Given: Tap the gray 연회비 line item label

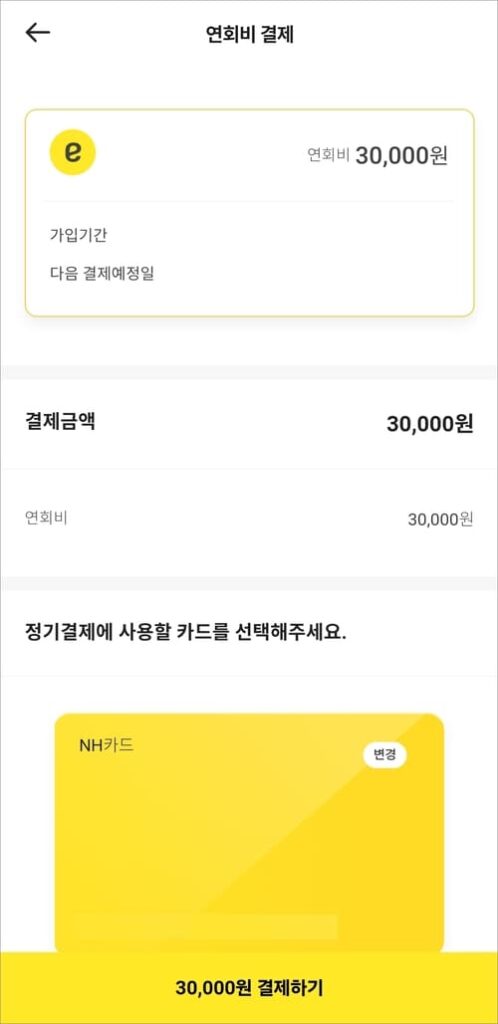Looking at the screenshot, I should click(x=46, y=519).
